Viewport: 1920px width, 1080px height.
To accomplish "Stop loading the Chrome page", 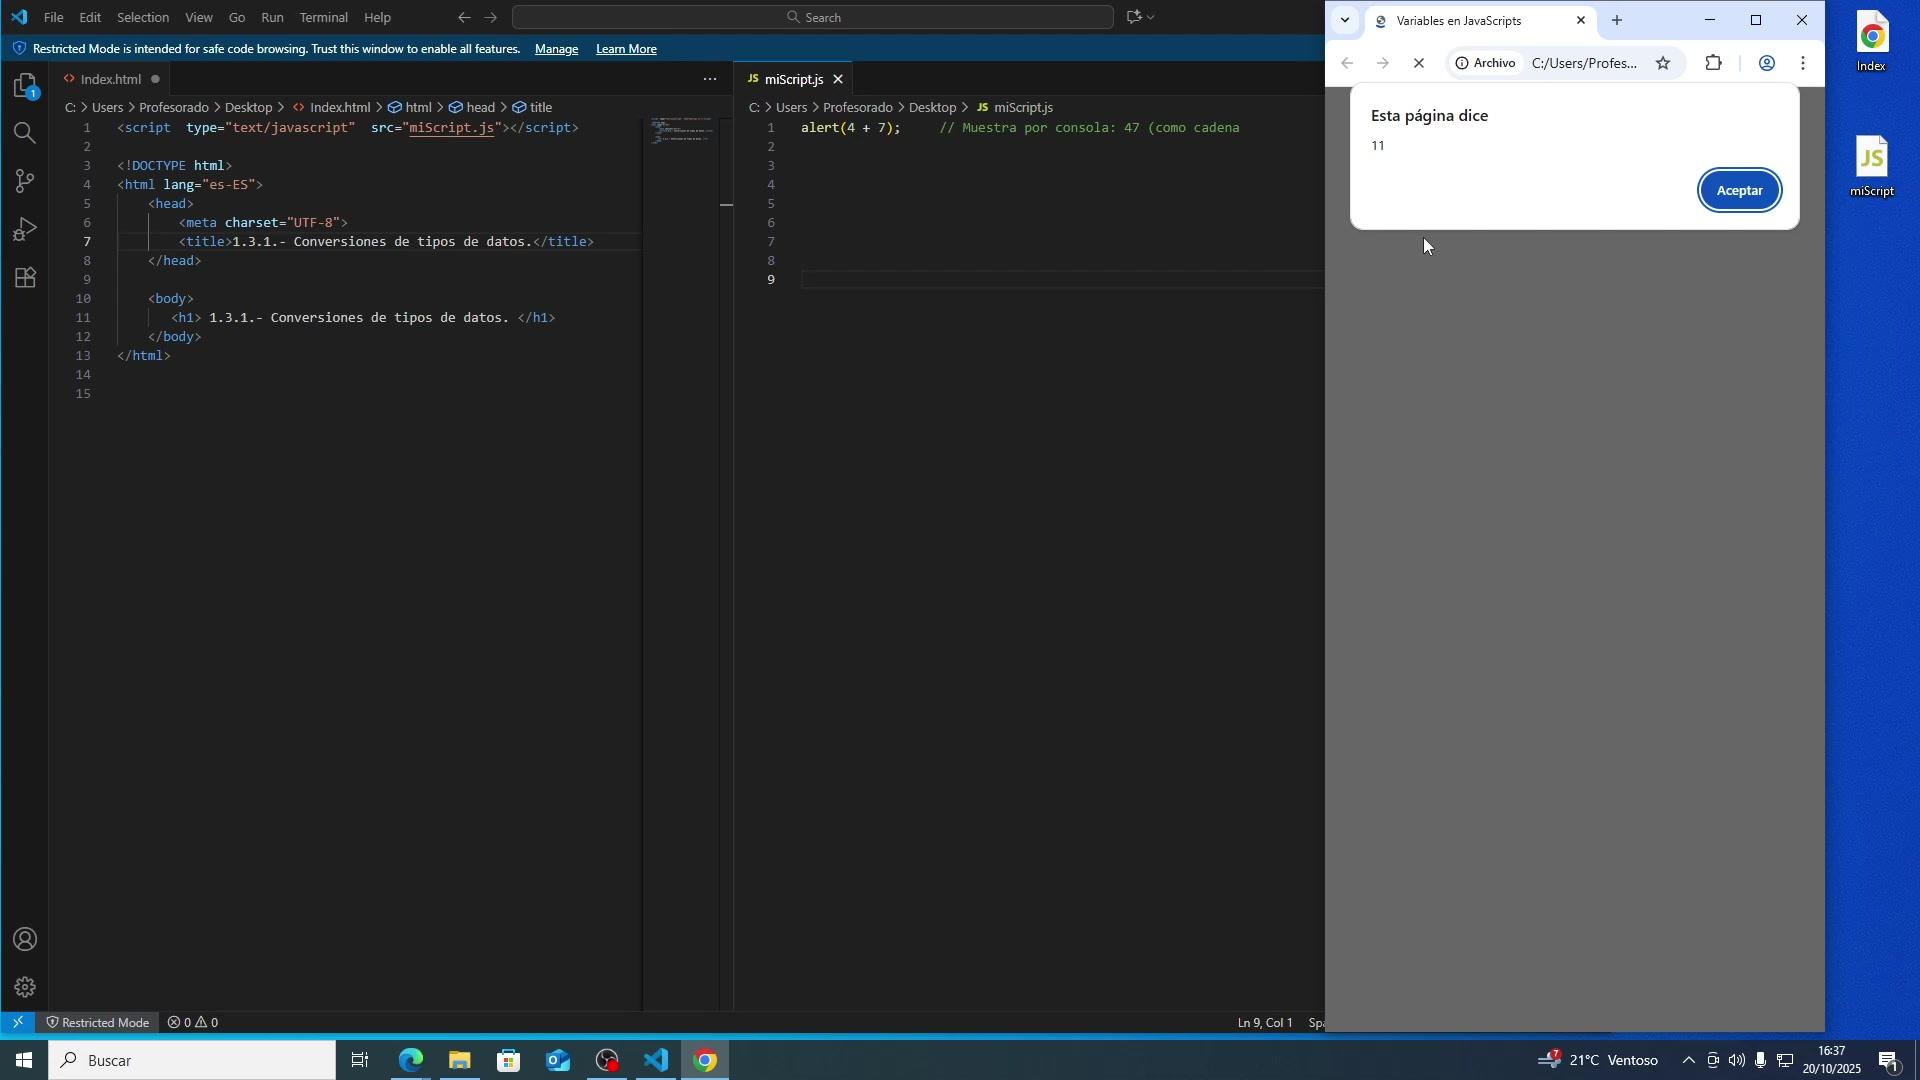I will (1419, 63).
